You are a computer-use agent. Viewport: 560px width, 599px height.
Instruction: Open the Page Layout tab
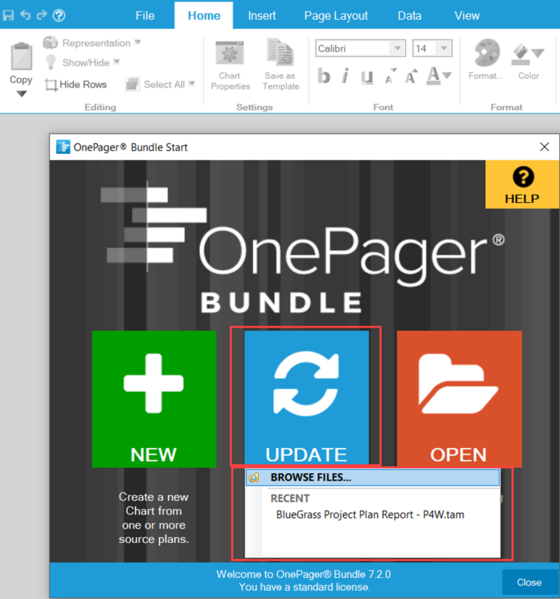click(x=336, y=16)
